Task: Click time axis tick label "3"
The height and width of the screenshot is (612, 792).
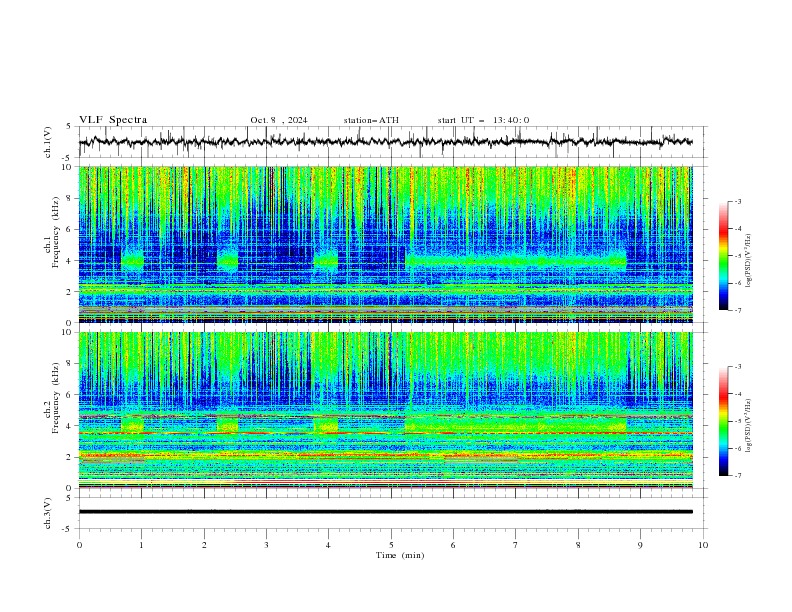Action: pyautogui.click(x=266, y=545)
